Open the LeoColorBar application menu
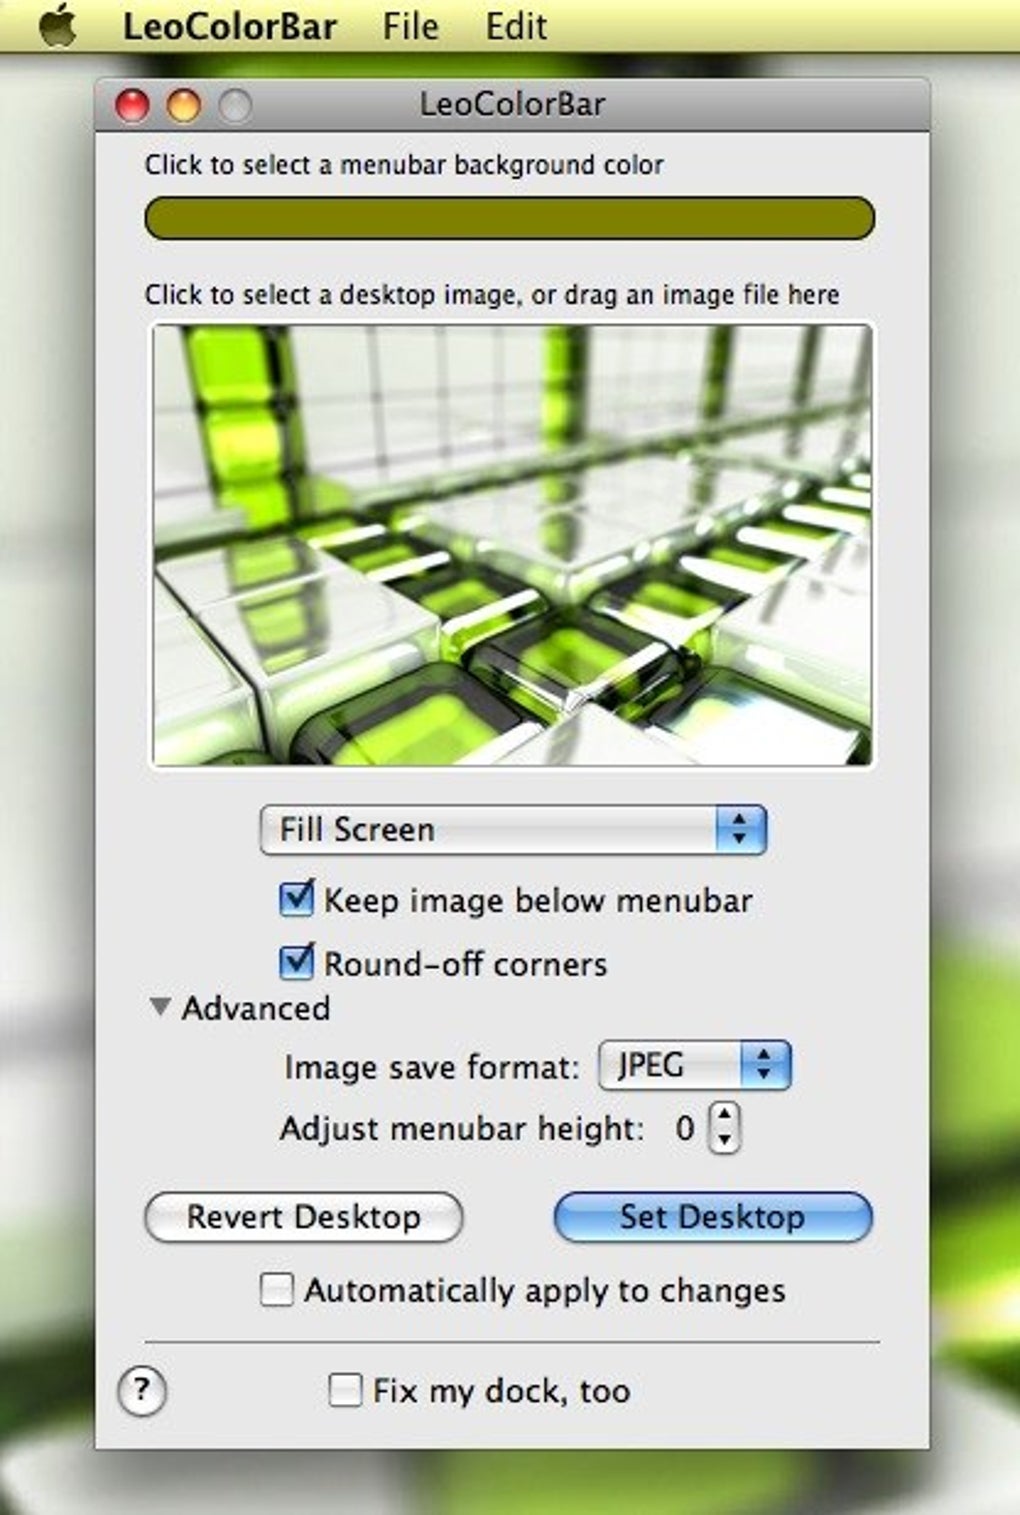Screen dimensions: 1020x1515 coord(229,26)
